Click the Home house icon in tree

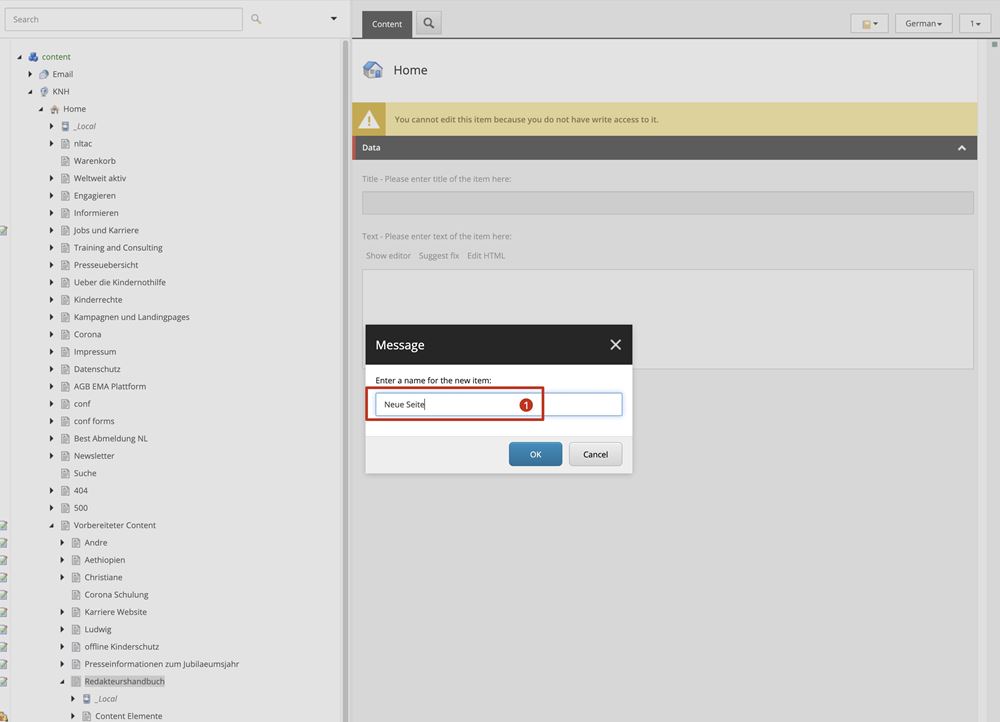pos(54,109)
